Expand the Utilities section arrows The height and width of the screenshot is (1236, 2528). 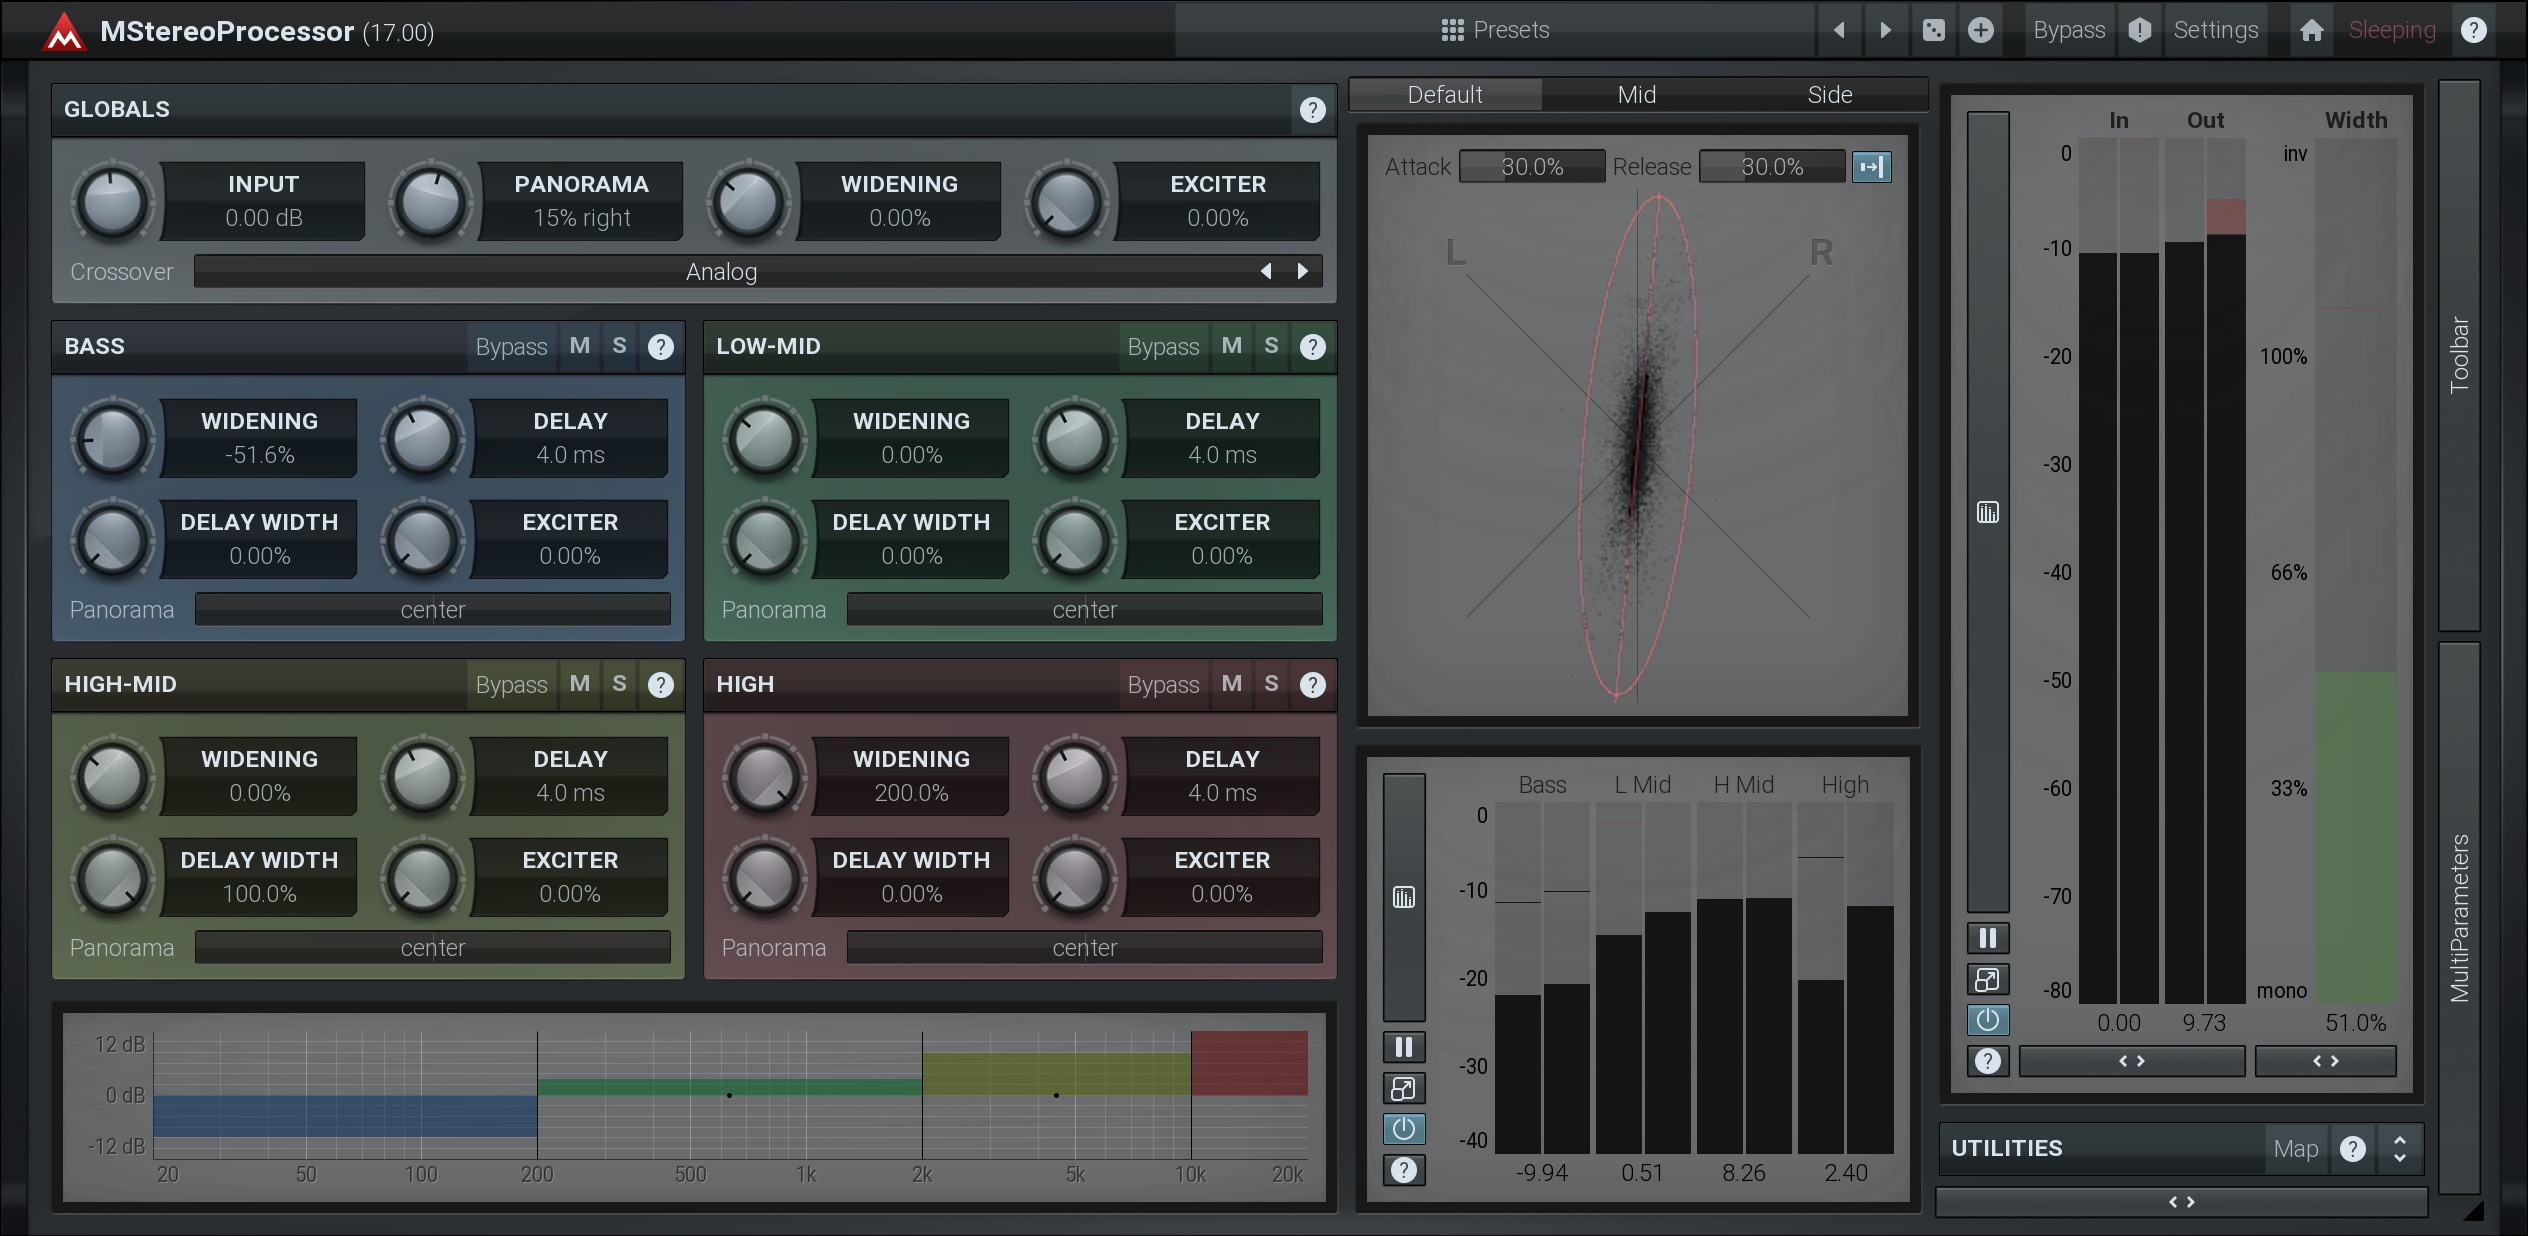[x=2399, y=1148]
